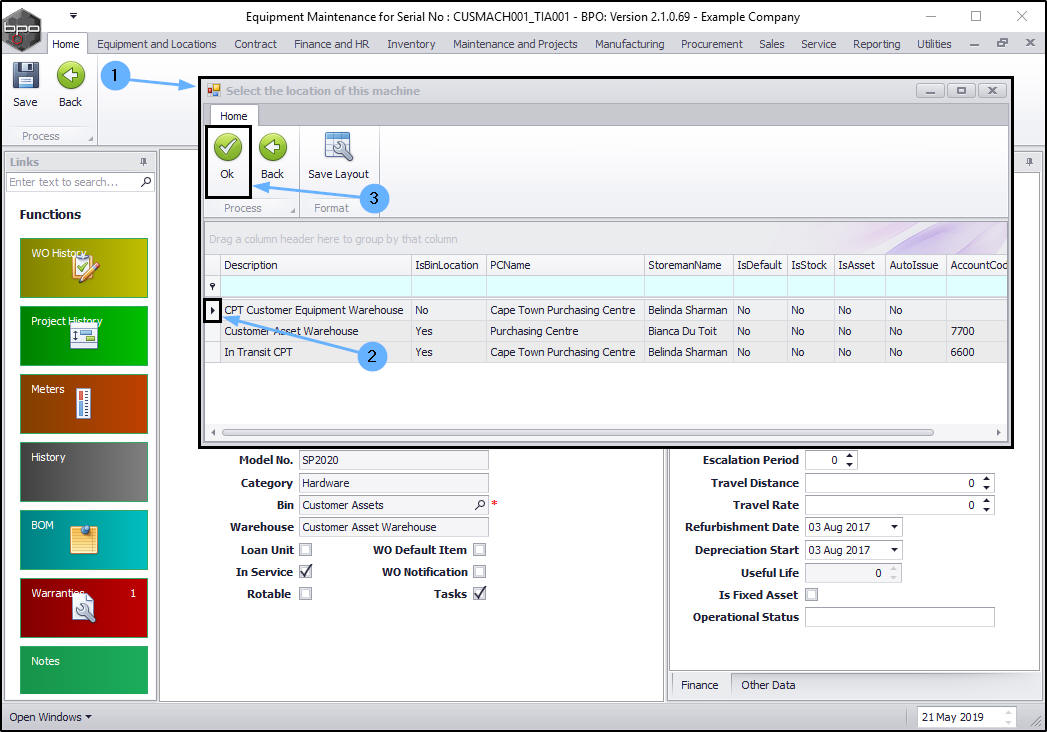This screenshot has width=1047, height=732.
Task: Click the green Ok checkmark icon in dialog
Action: 227,148
